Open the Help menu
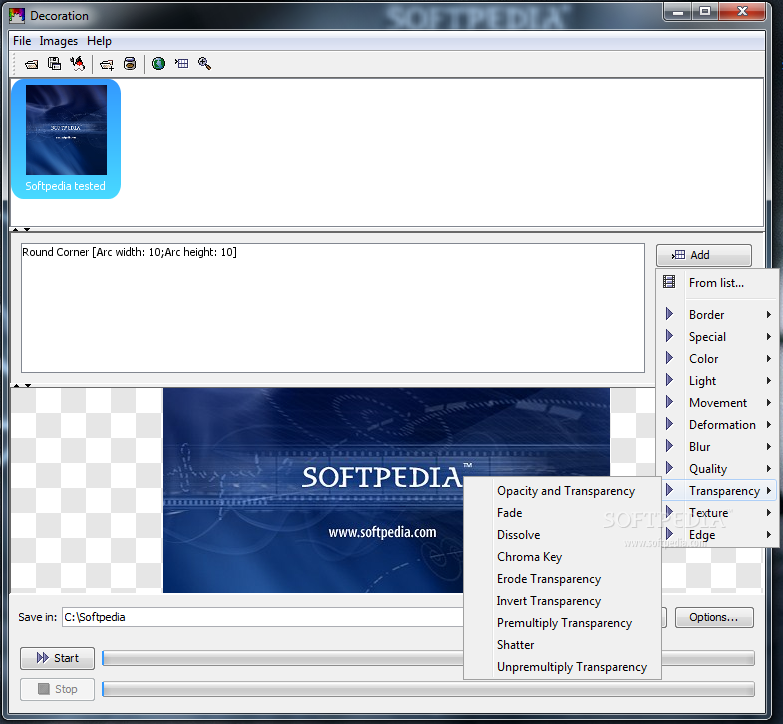 point(99,41)
